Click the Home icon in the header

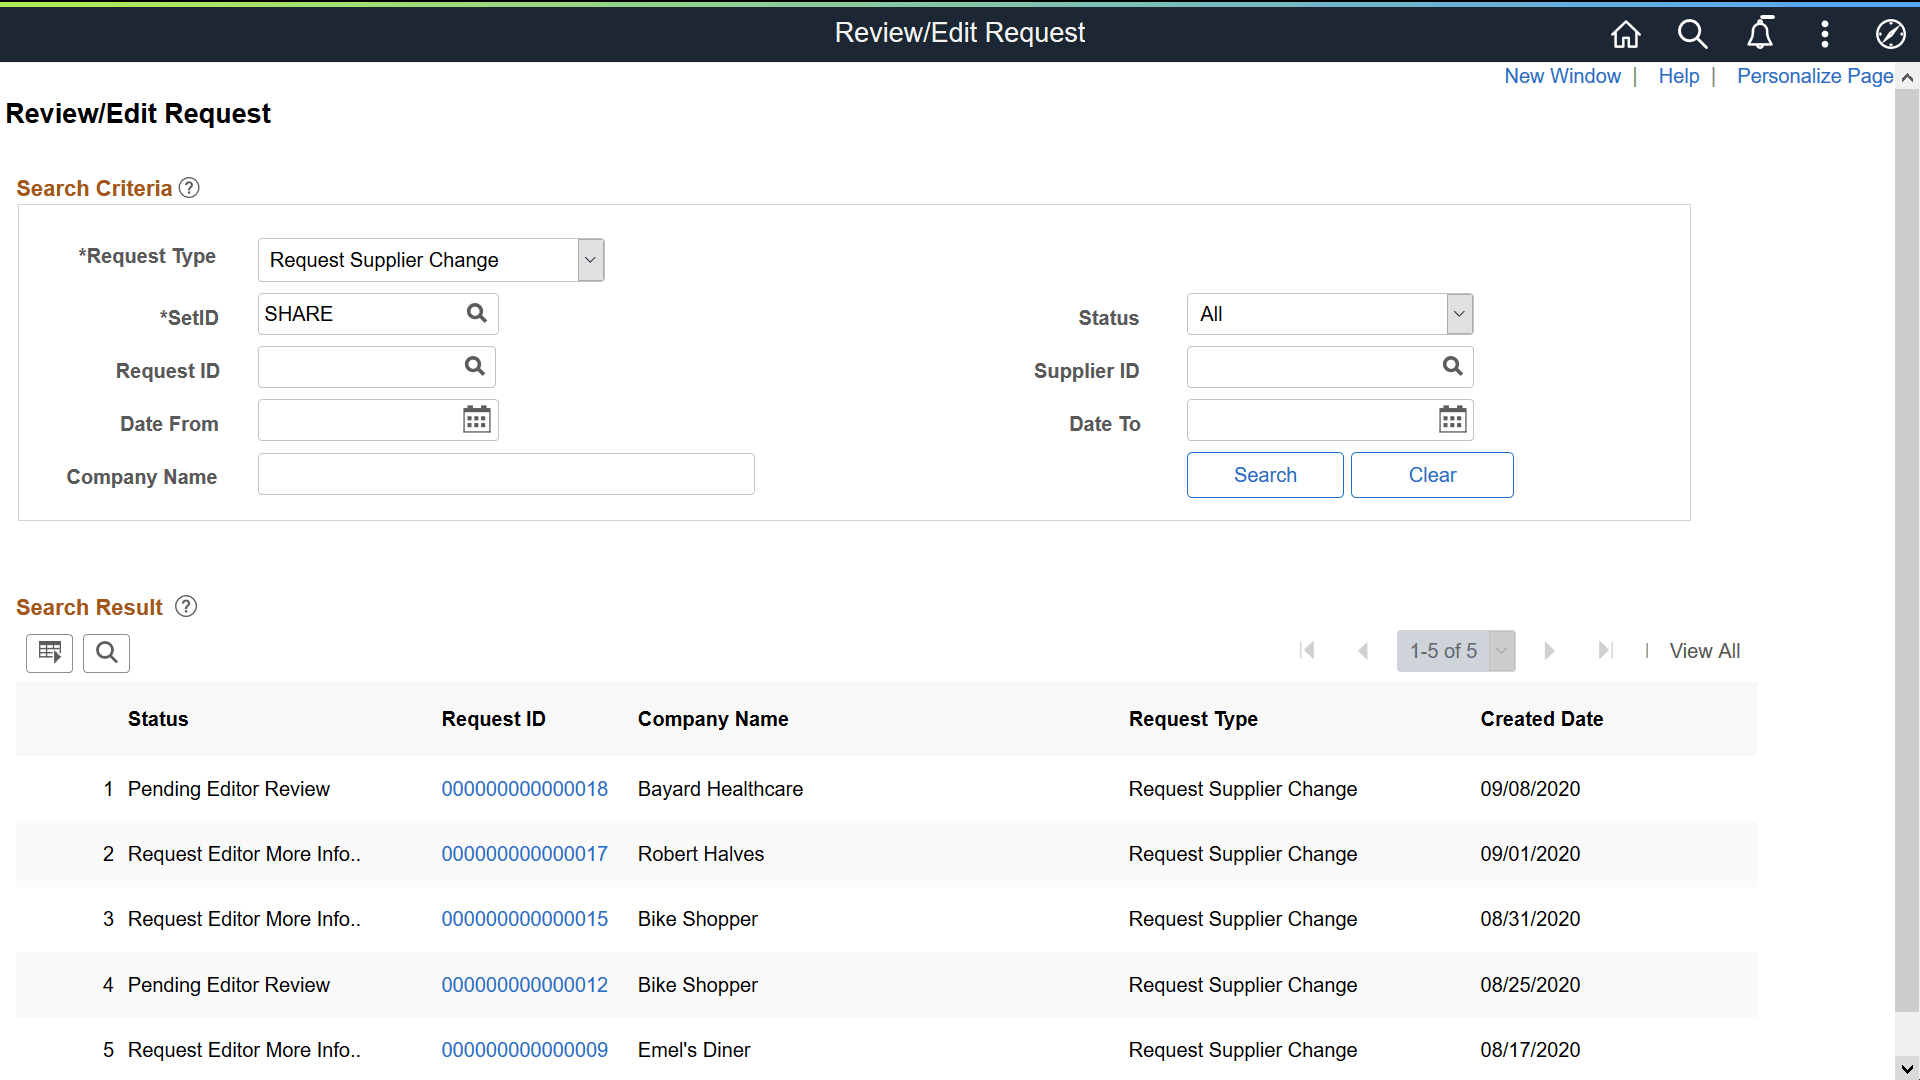click(x=1625, y=33)
